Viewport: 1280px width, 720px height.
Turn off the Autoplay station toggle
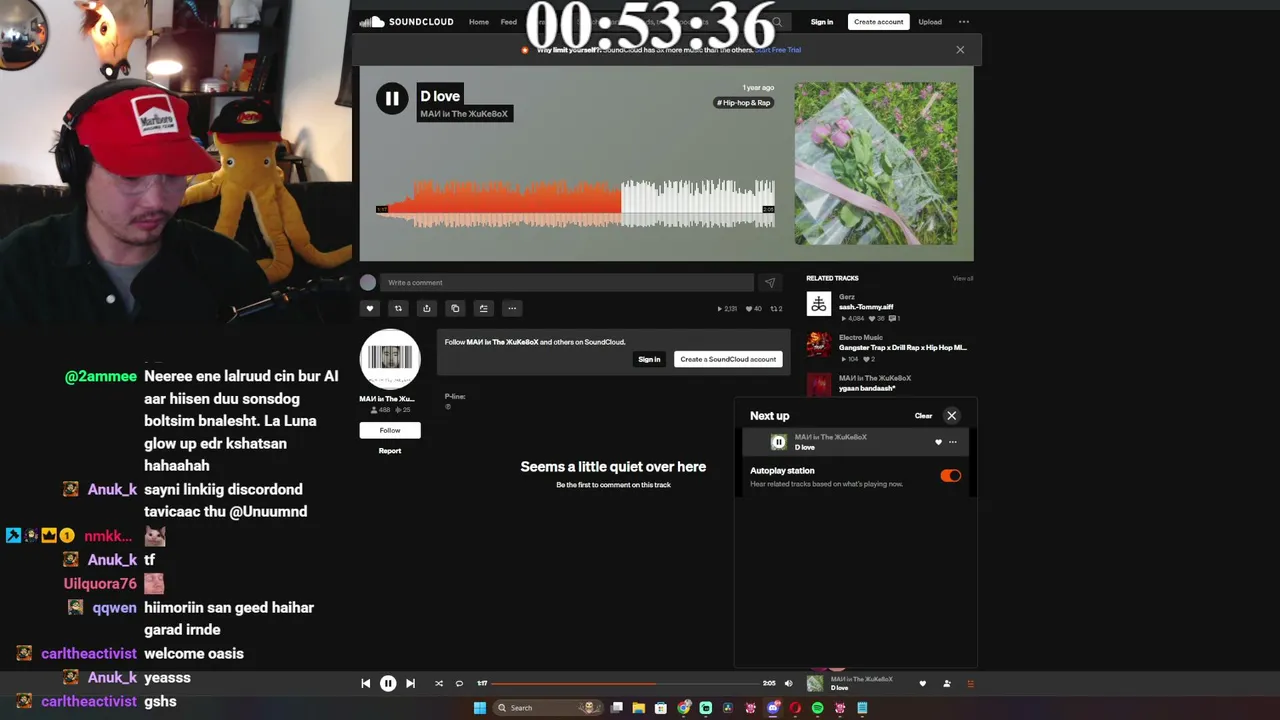[x=951, y=476]
